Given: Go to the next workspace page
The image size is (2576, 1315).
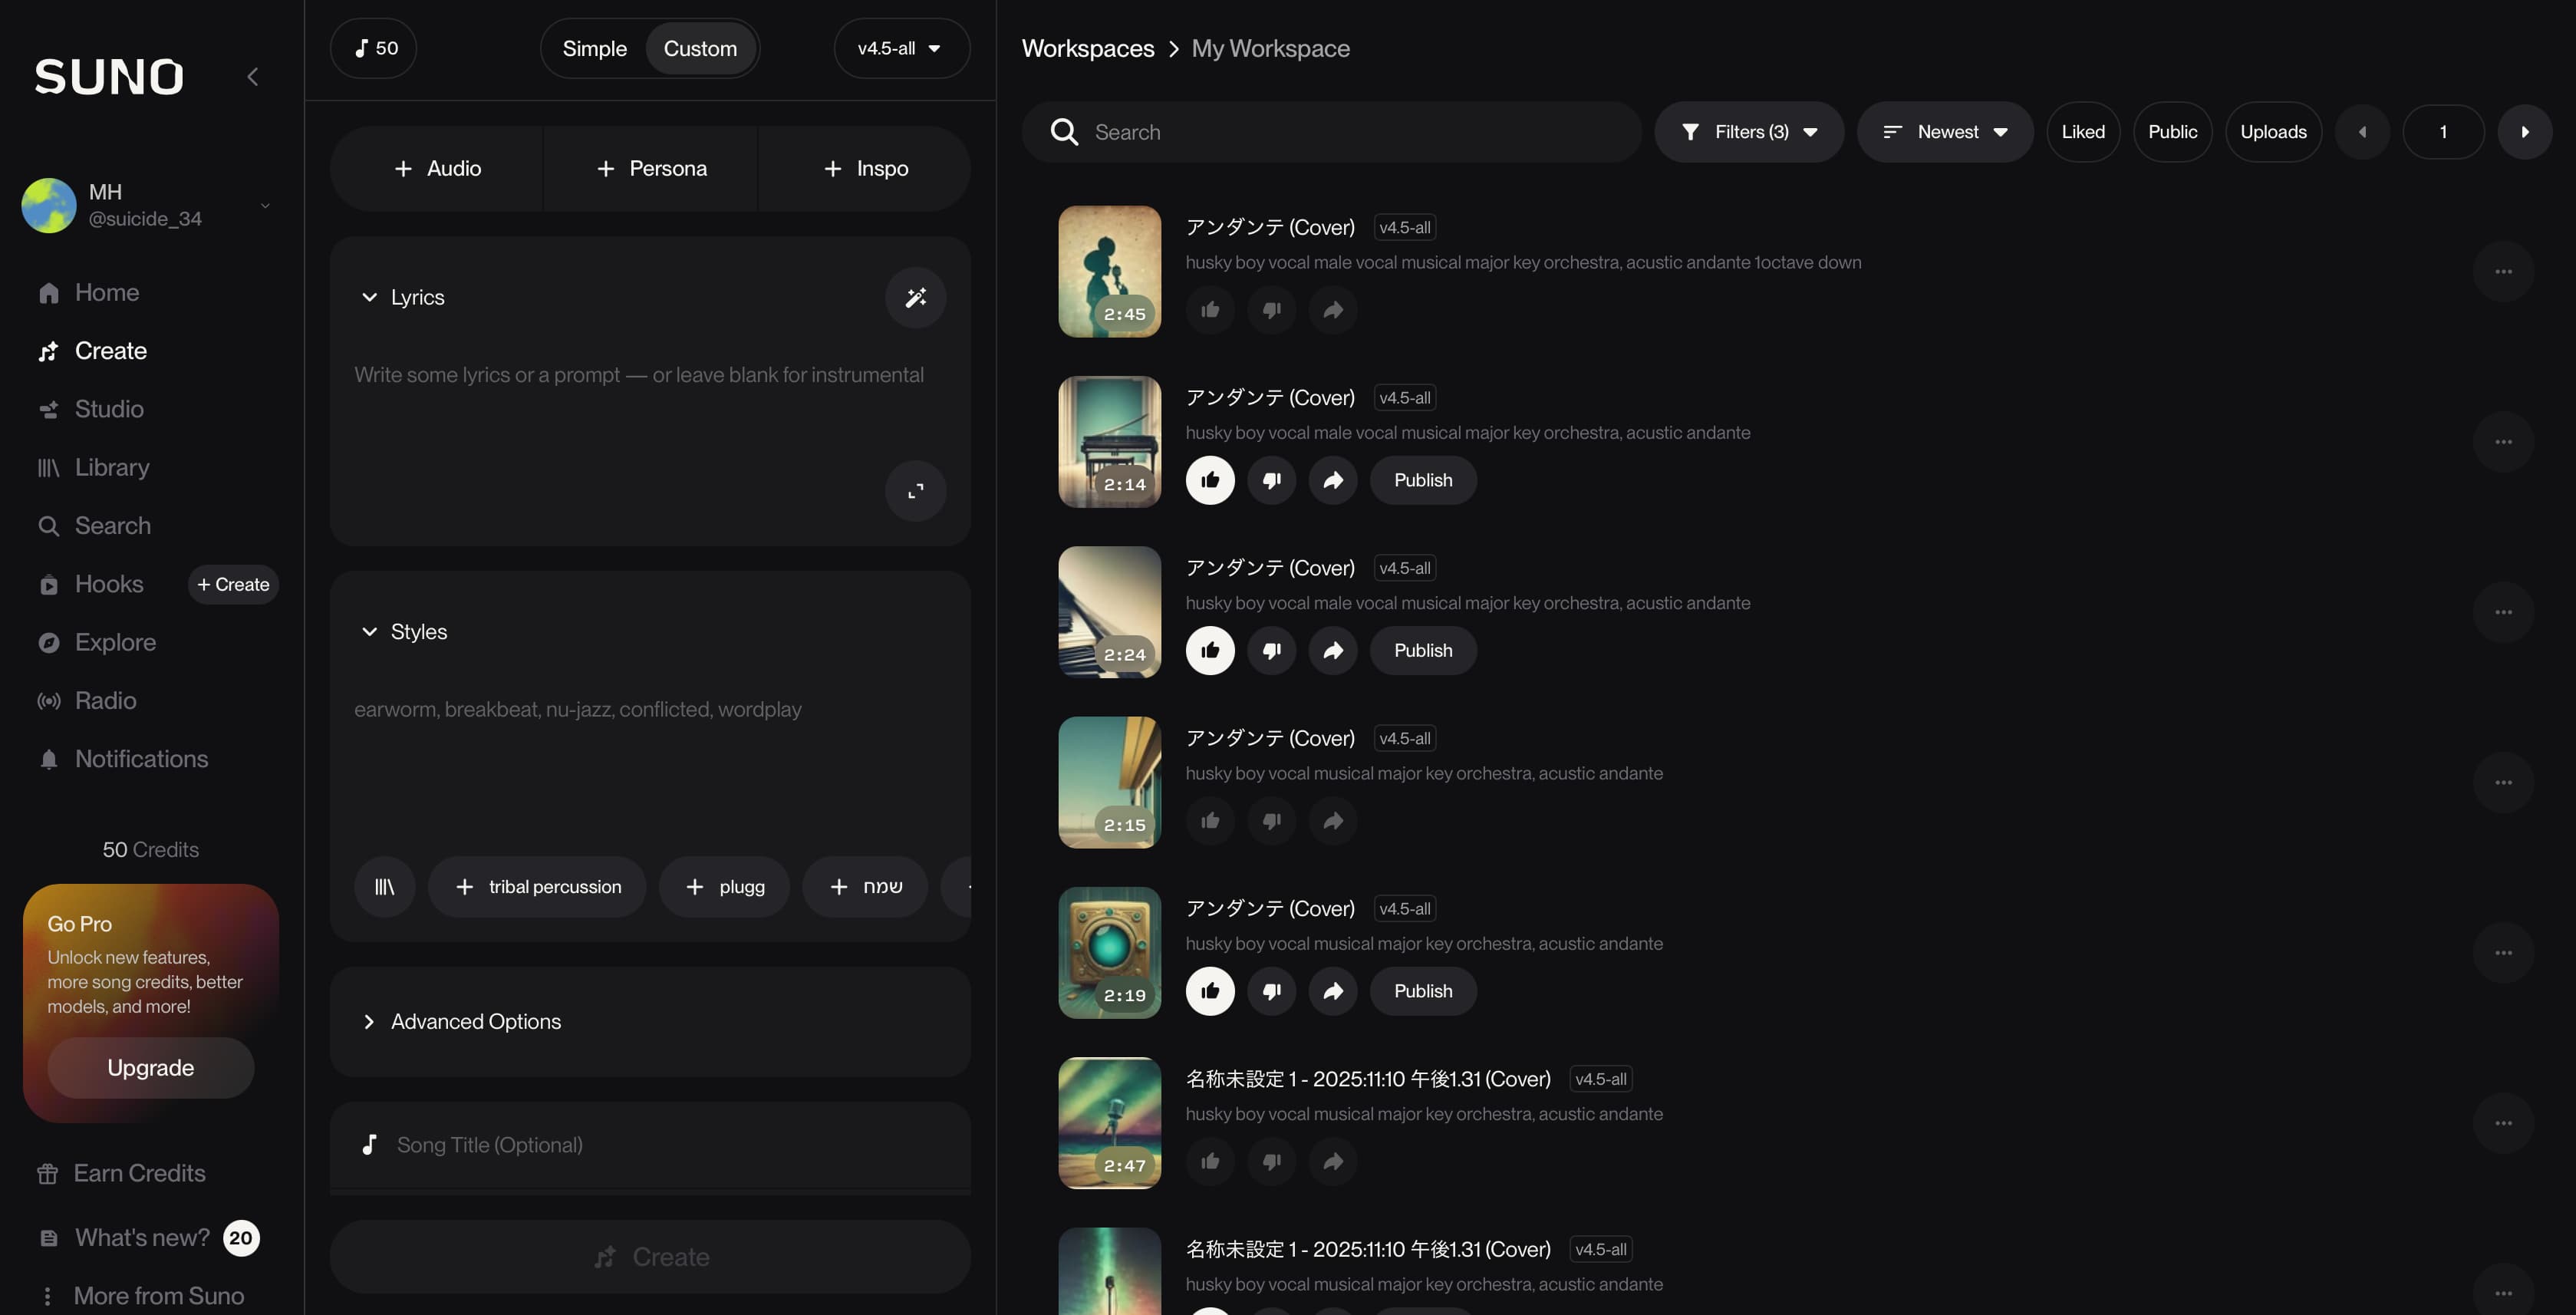Looking at the screenshot, I should 2524,132.
